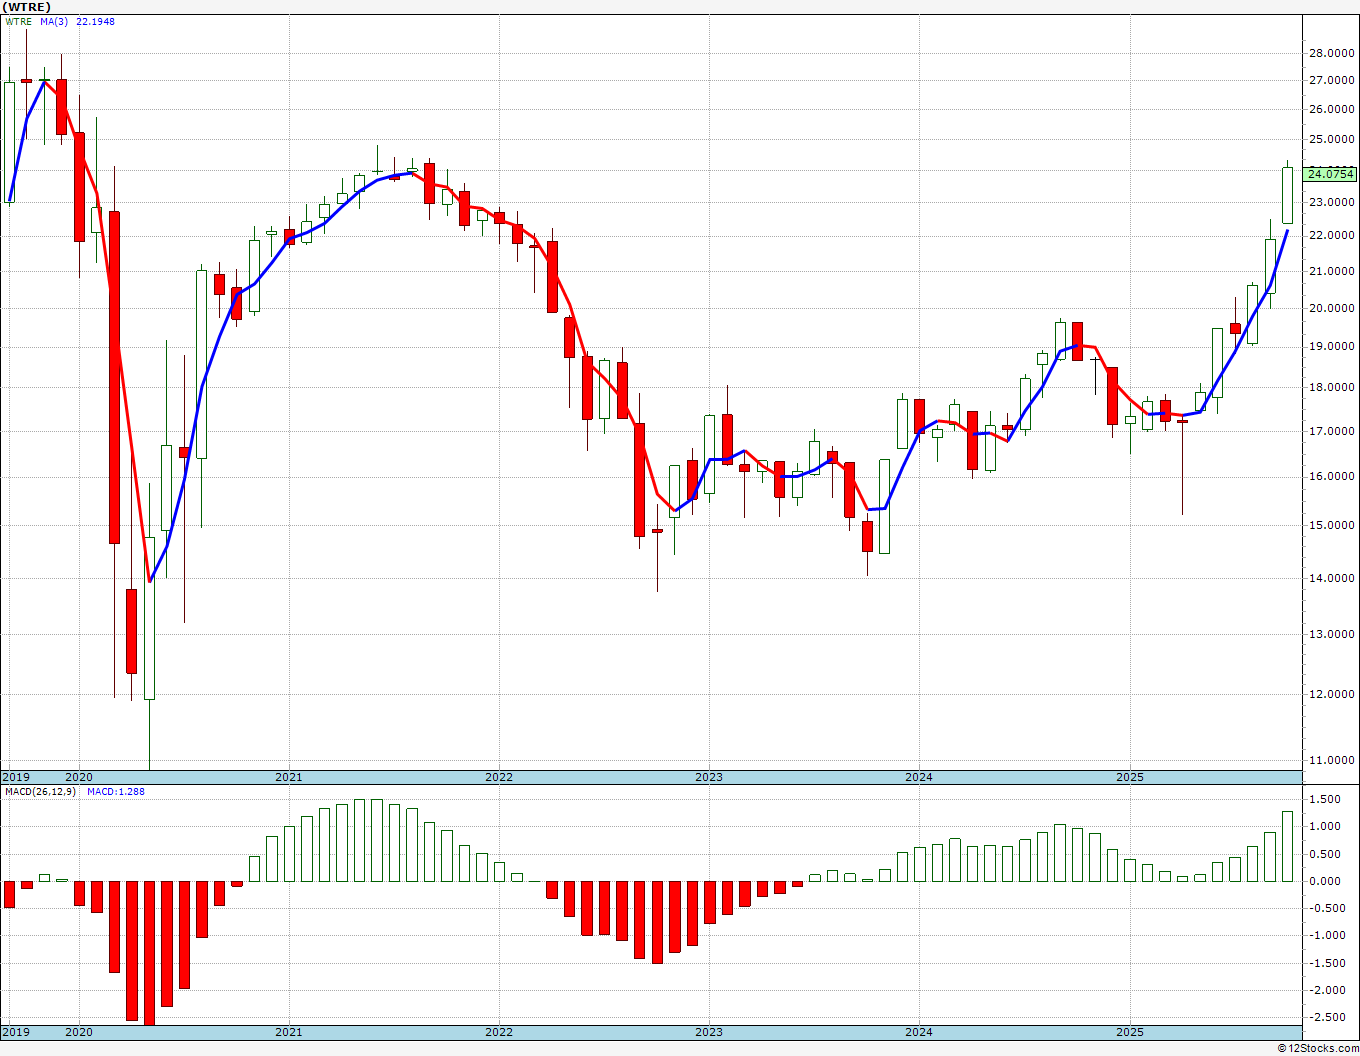Select the 21.0000 price axis label
This screenshot has height=1056, width=1360.
coord(1331,271)
